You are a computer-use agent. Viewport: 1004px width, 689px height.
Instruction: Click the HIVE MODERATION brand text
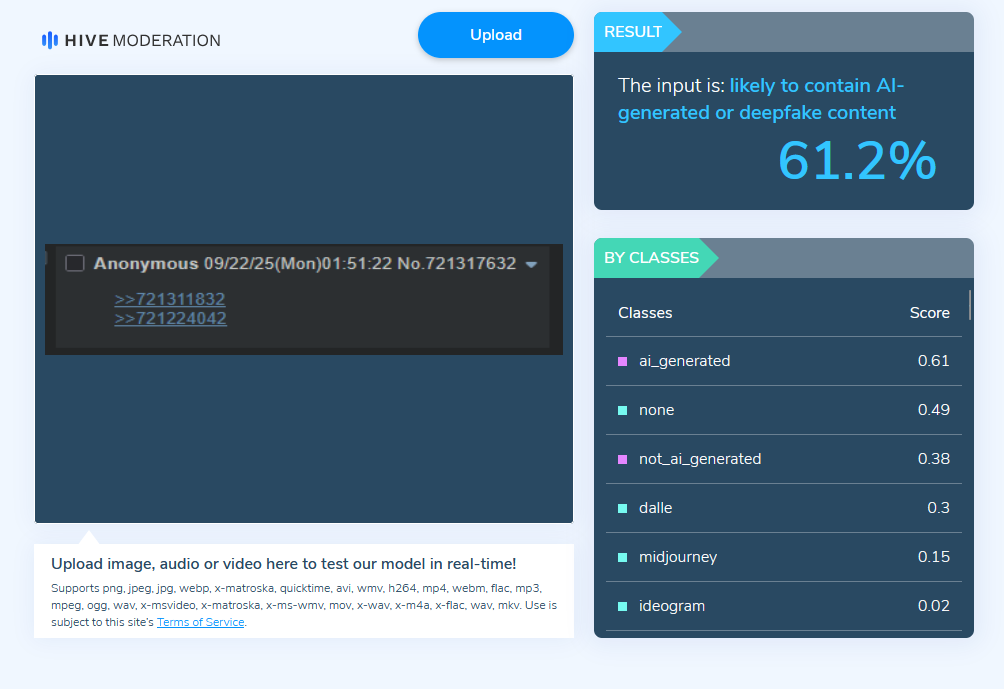pyautogui.click(x=143, y=40)
